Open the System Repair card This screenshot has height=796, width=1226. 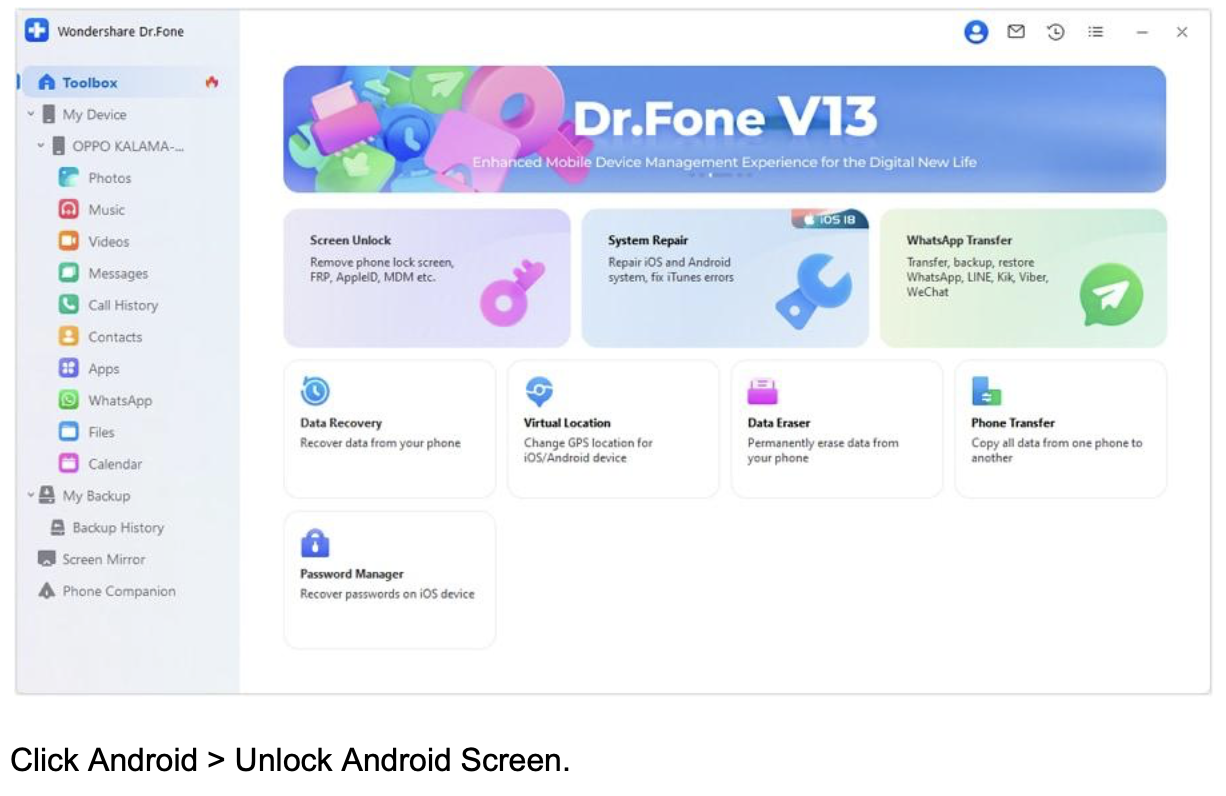(x=724, y=278)
